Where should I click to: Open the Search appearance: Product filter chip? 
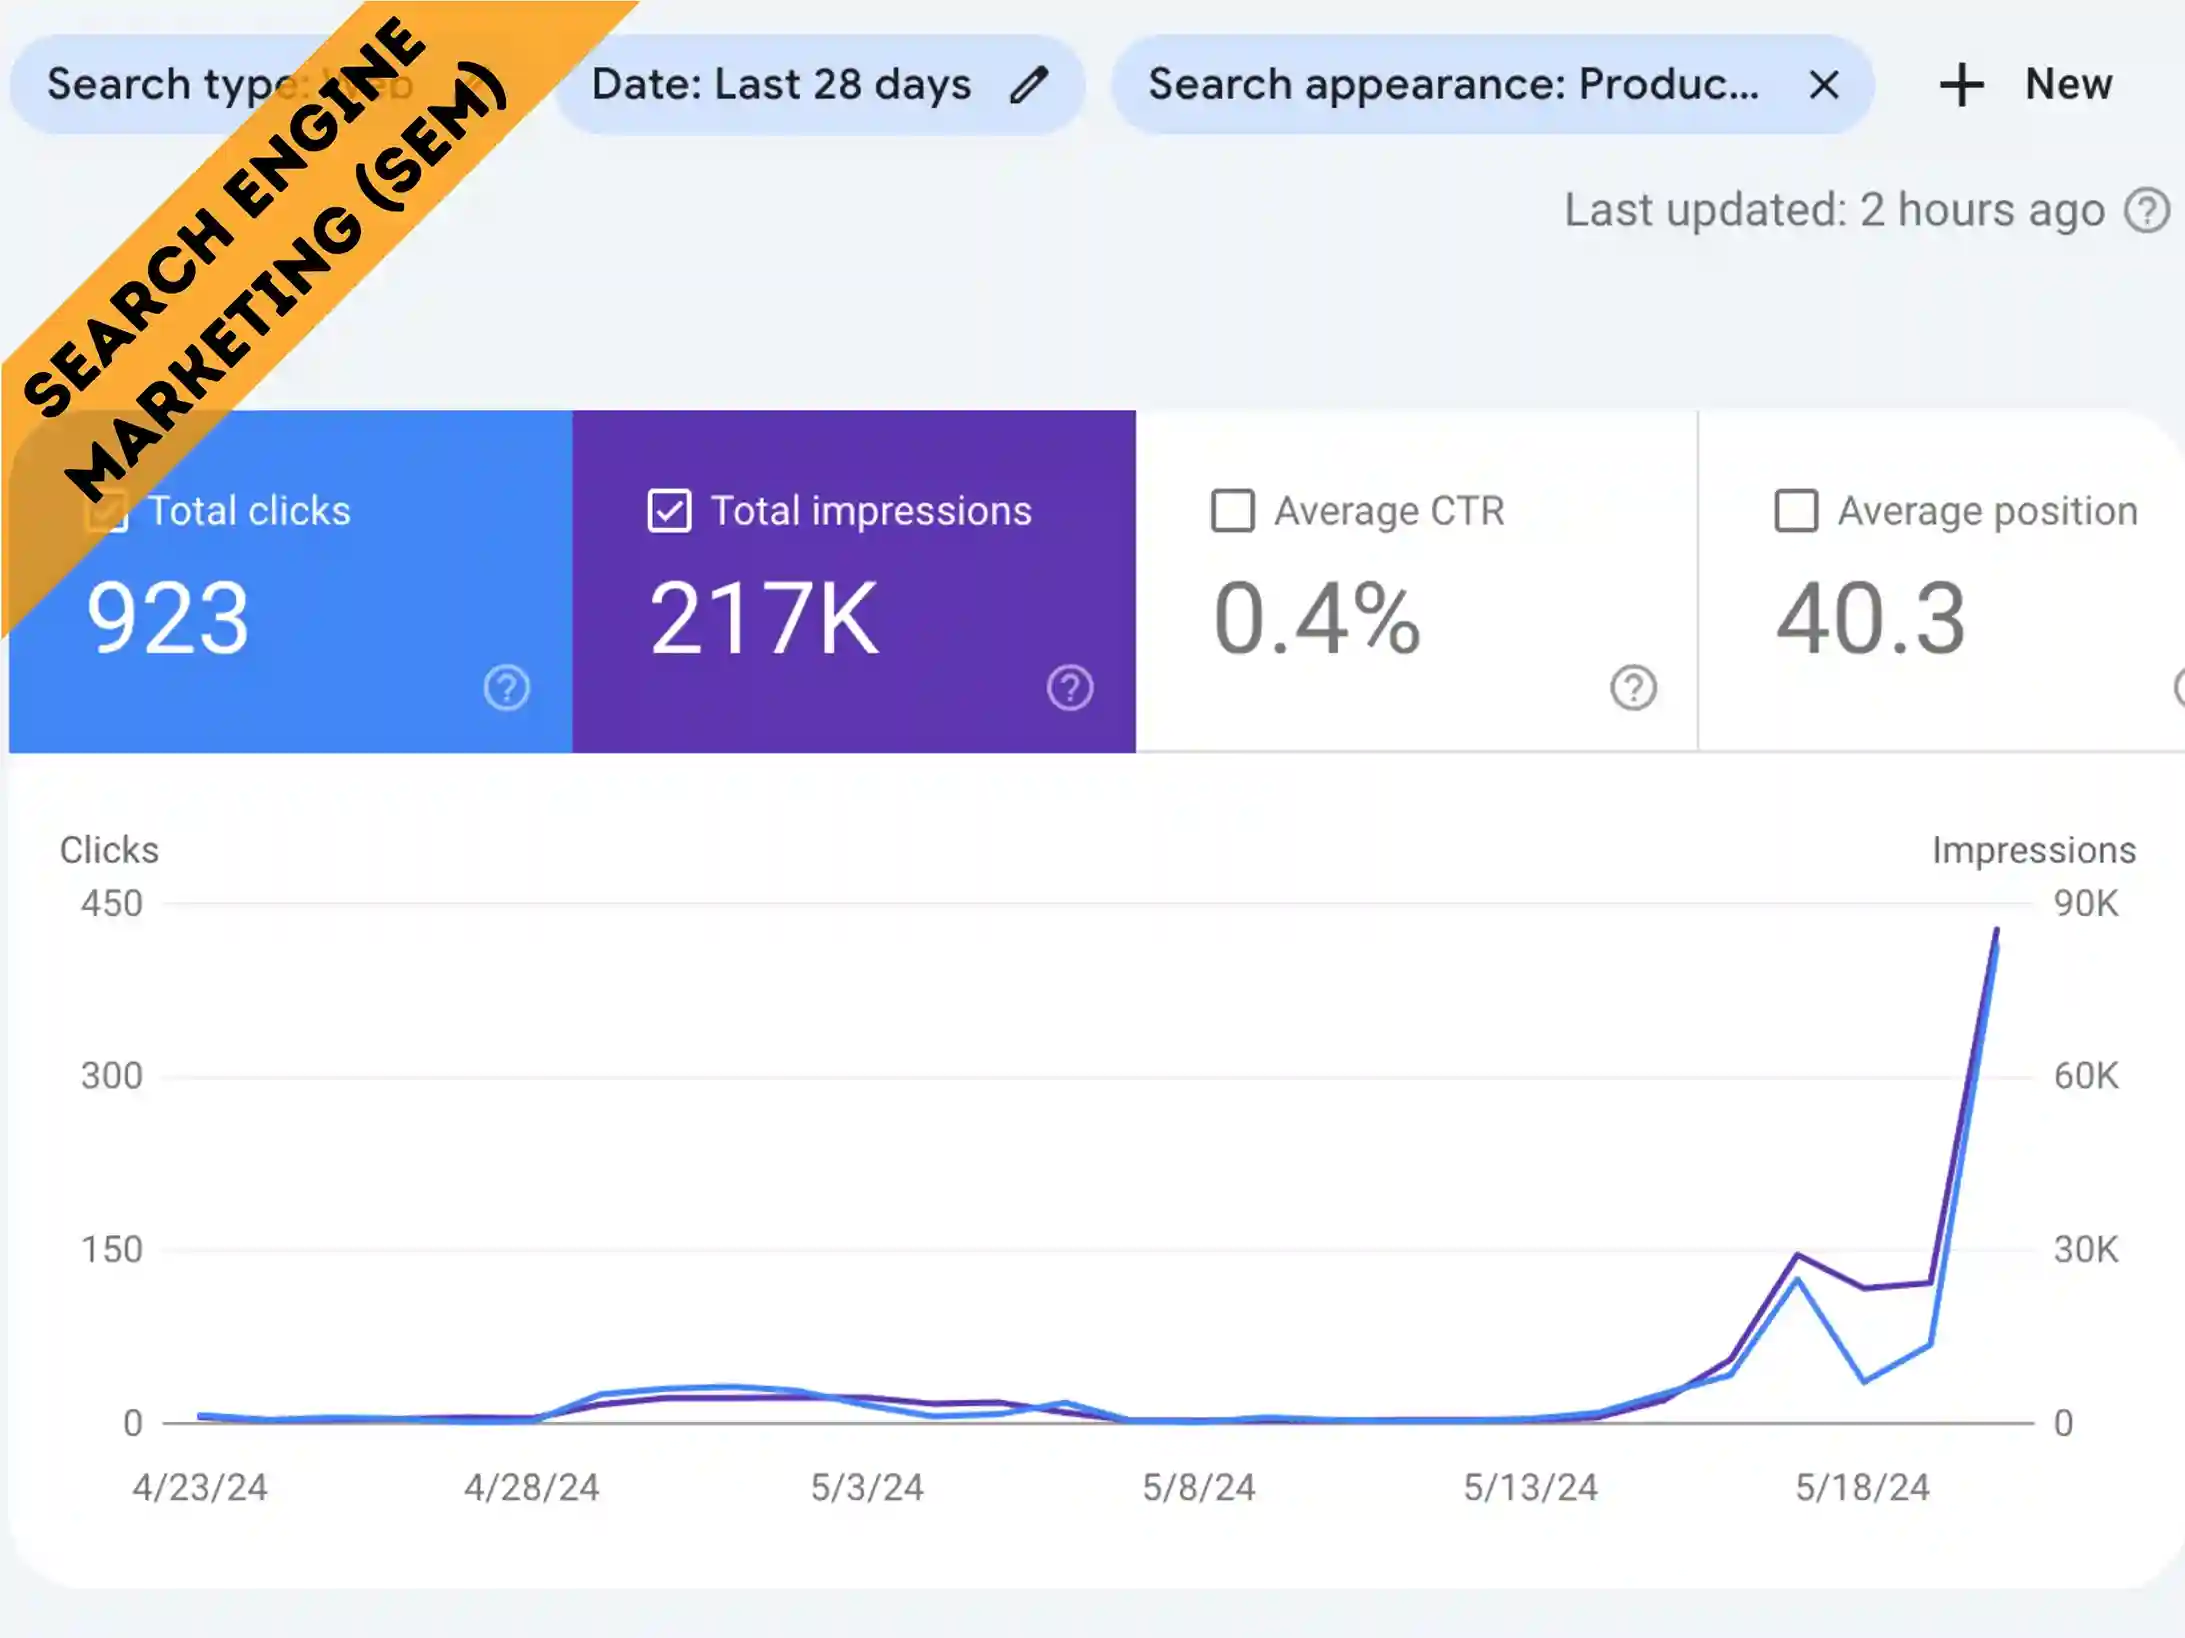pyautogui.click(x=1492, y=85)
